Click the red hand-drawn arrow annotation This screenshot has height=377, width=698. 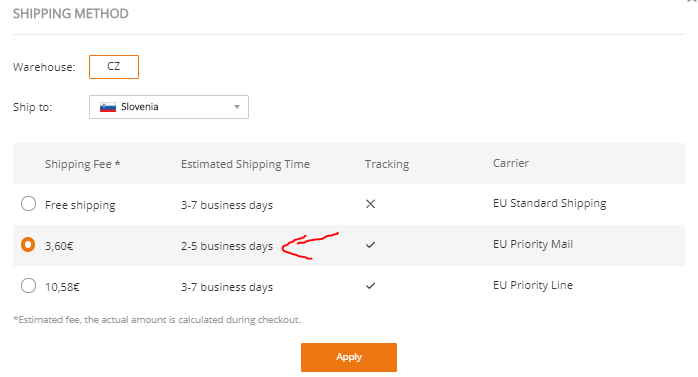[310, 246]
